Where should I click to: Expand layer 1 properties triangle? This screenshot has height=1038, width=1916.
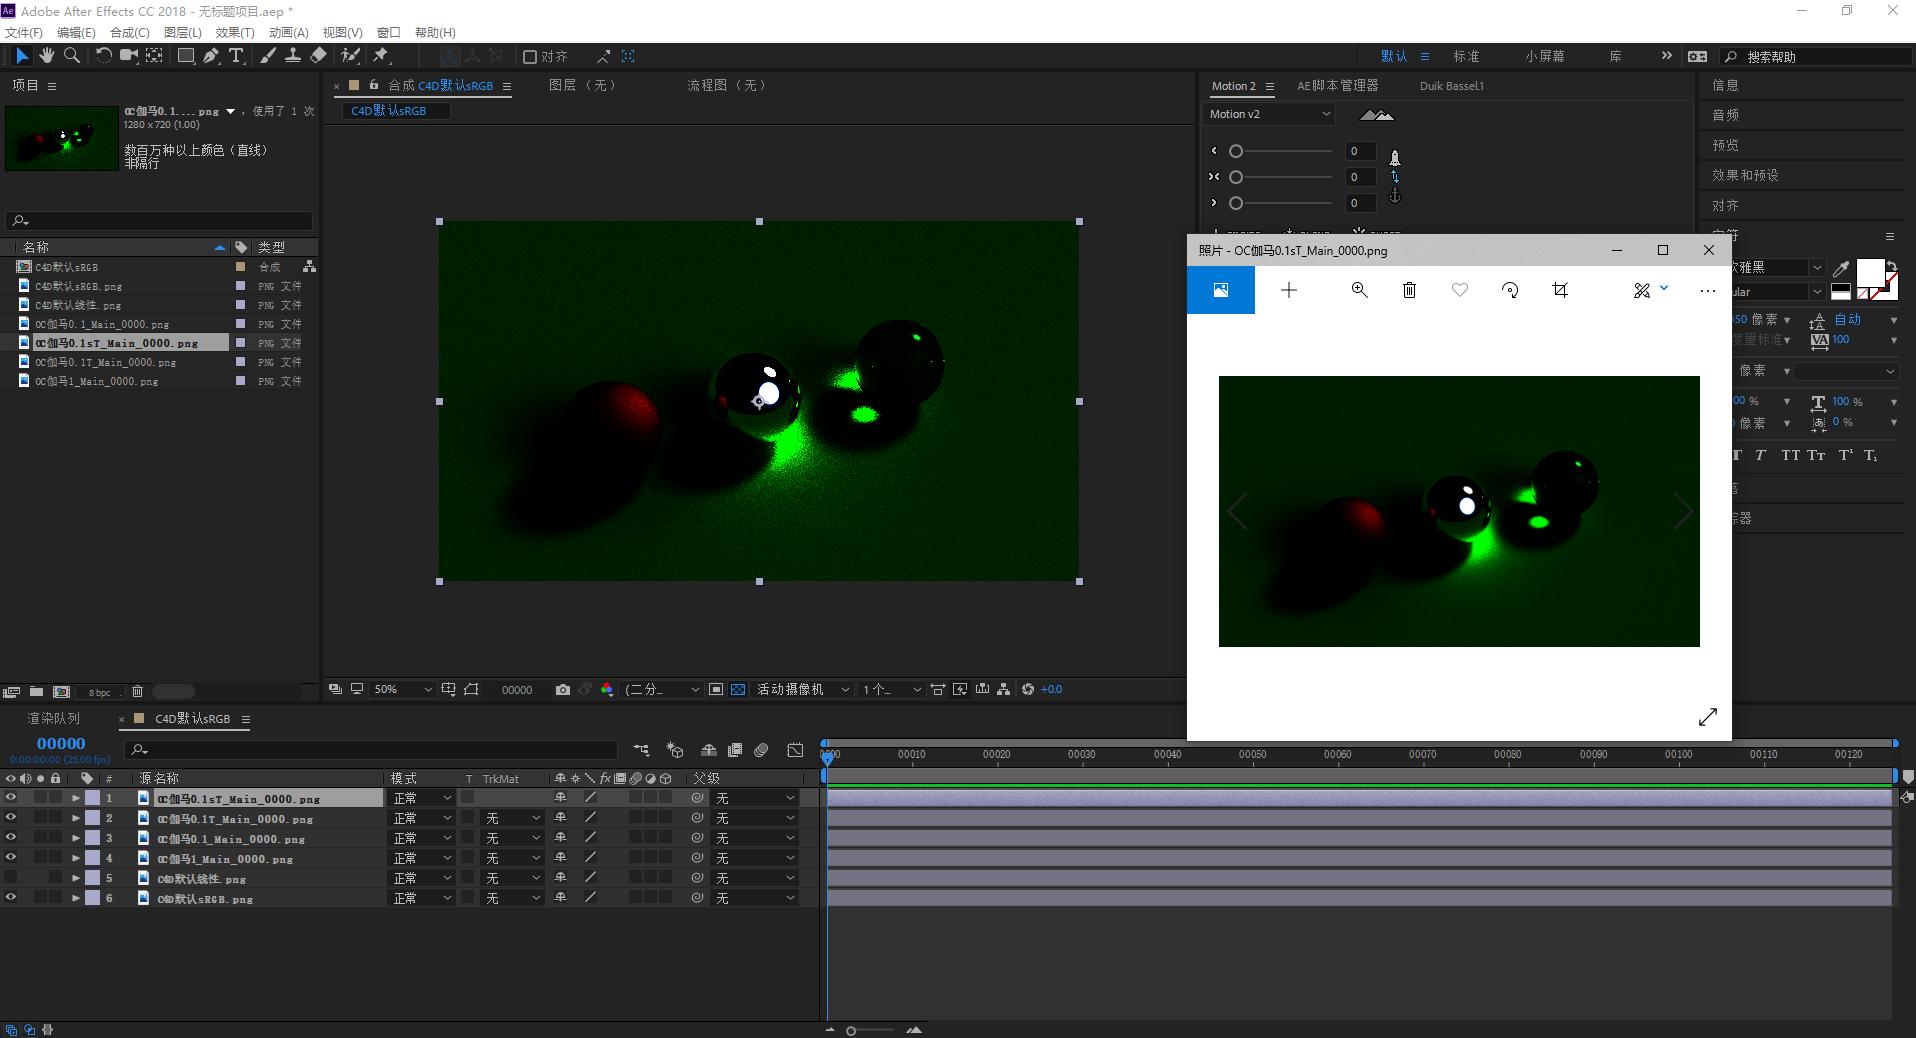click(76, 798)
